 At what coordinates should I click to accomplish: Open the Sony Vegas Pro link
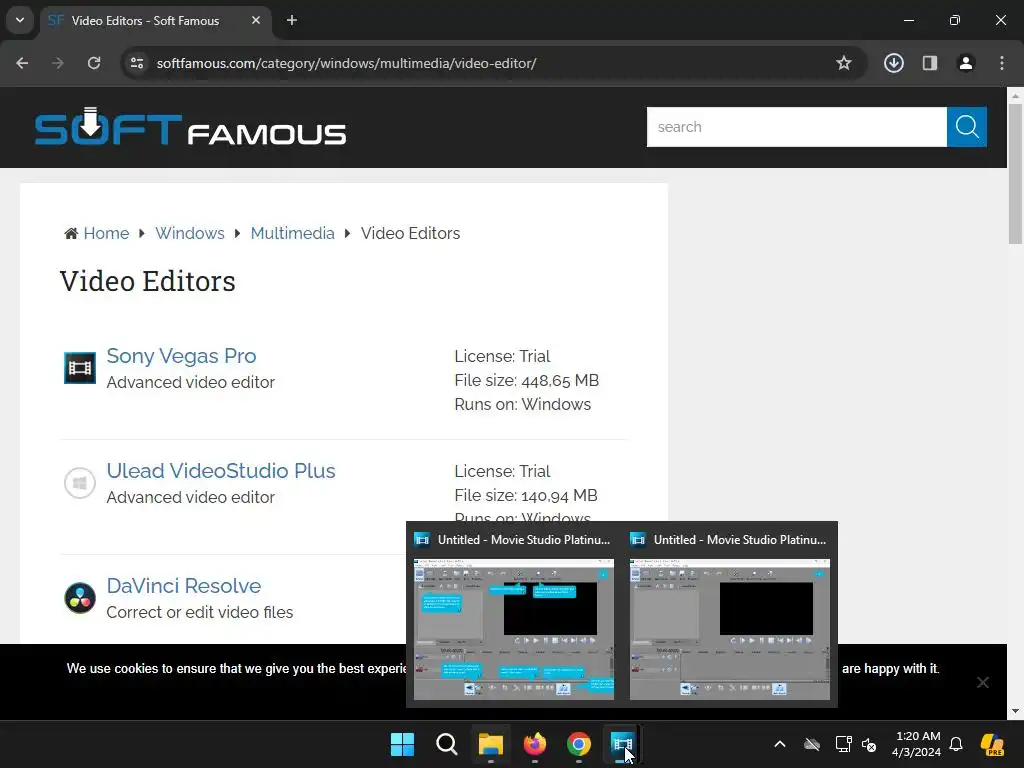coord(181,356)
